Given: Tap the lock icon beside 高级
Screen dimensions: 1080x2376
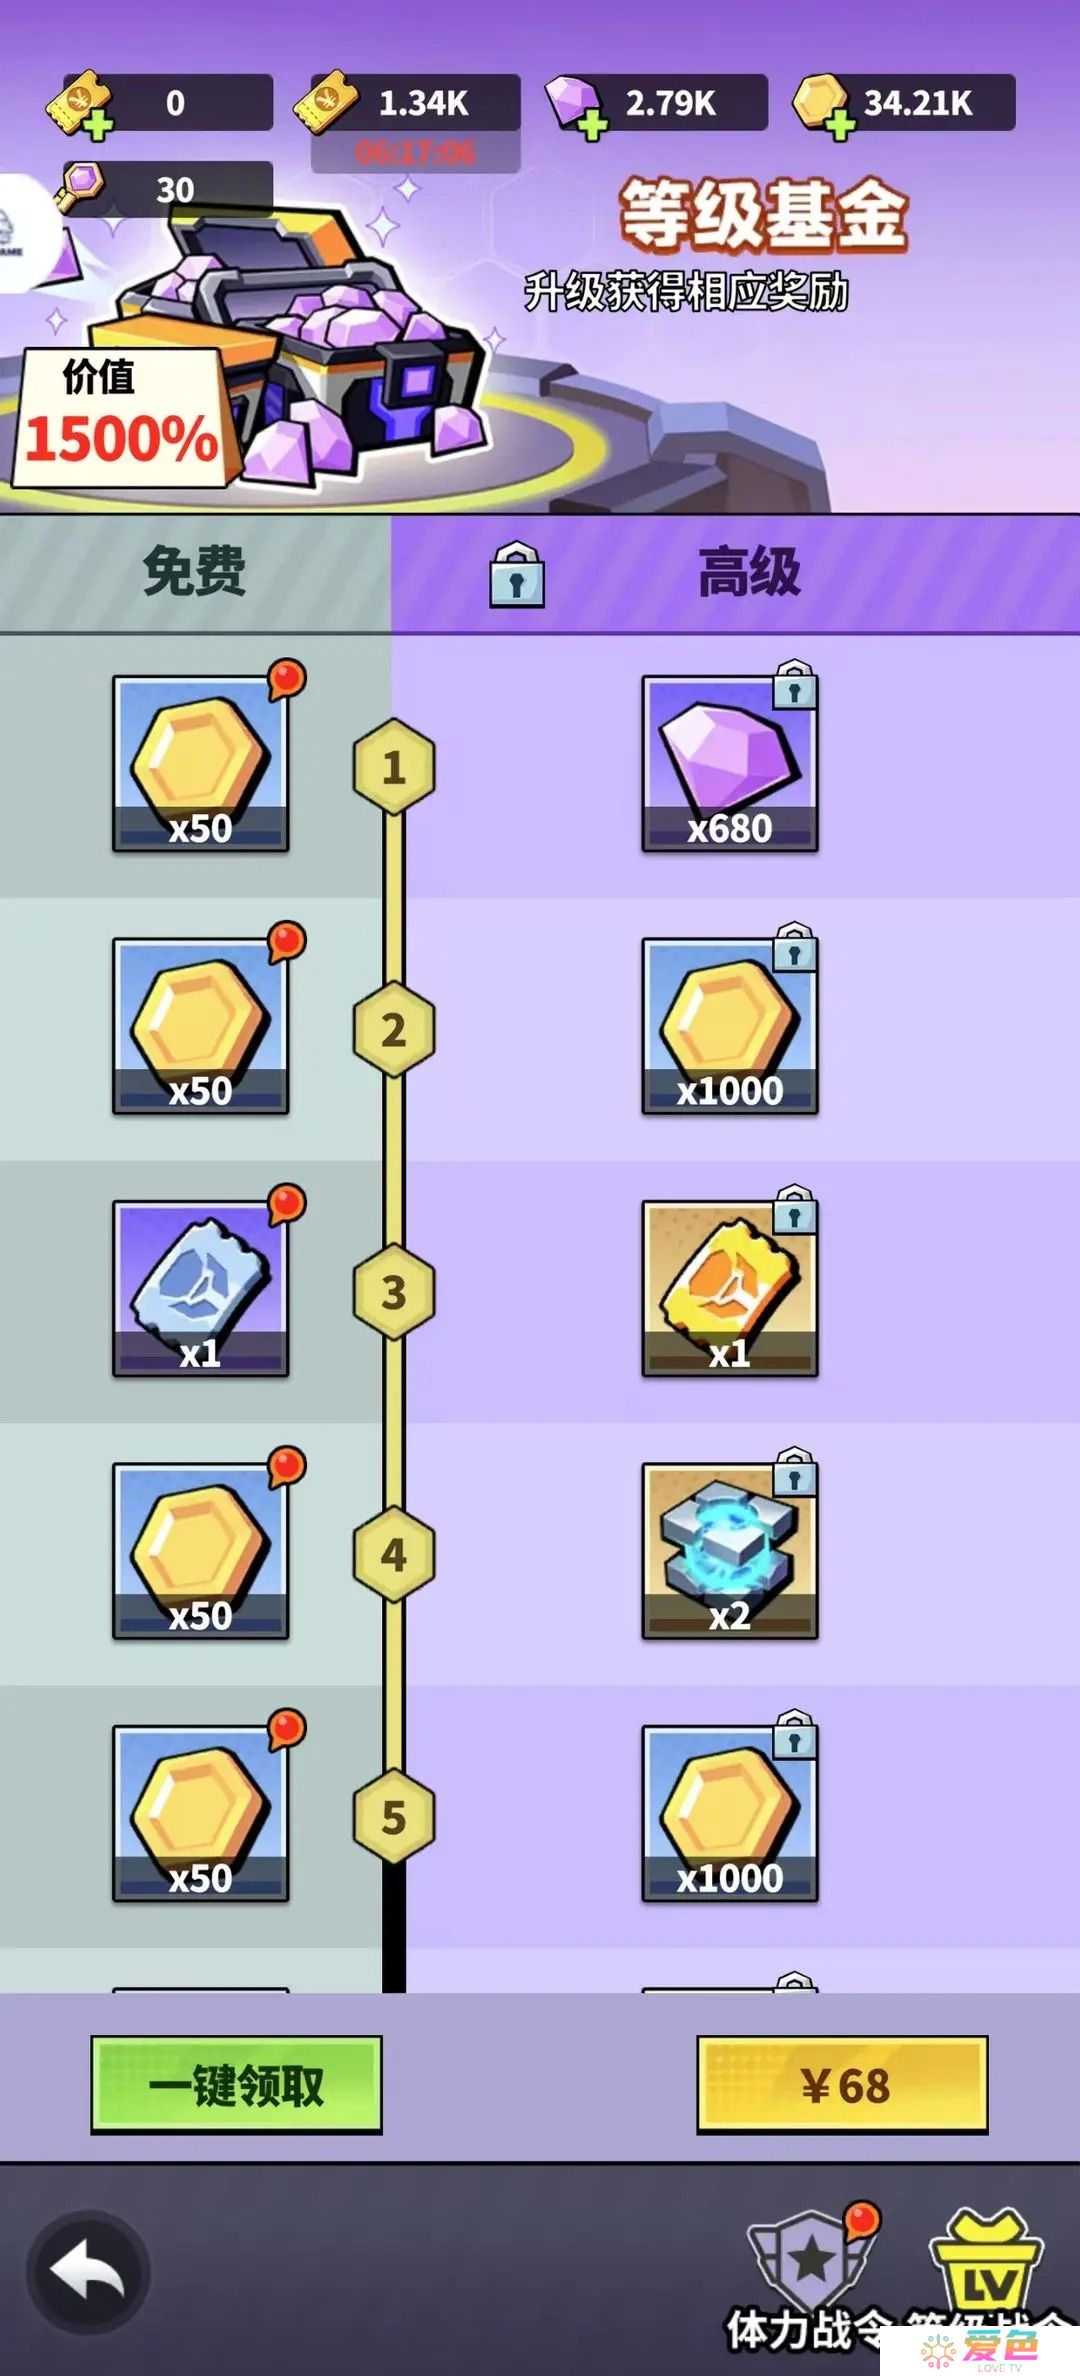Looking at the screenshot, I should pos(517,574).
